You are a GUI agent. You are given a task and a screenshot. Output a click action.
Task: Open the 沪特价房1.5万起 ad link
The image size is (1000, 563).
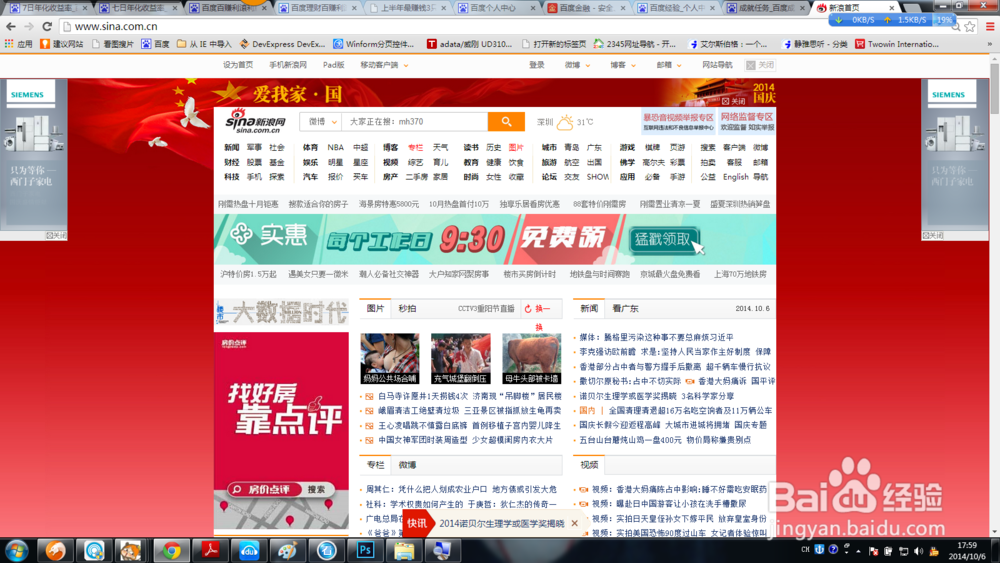[x=248, y=274]
